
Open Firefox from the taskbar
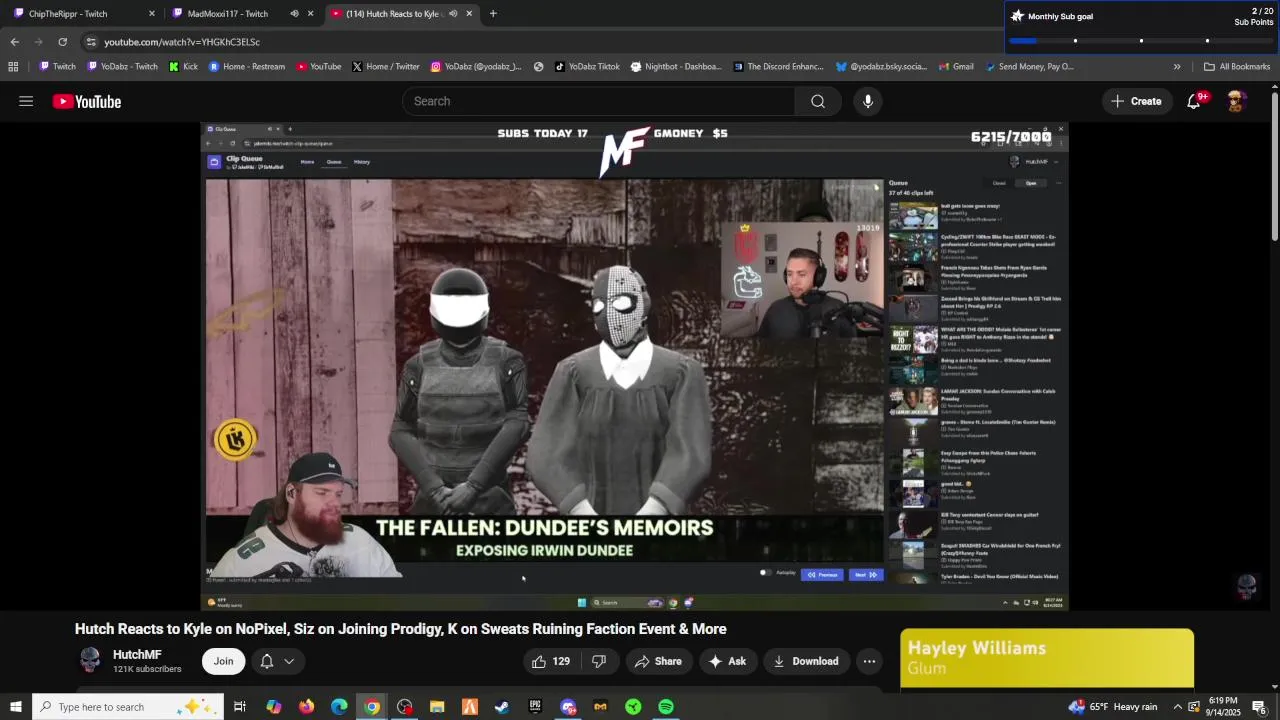pos(306,707)
